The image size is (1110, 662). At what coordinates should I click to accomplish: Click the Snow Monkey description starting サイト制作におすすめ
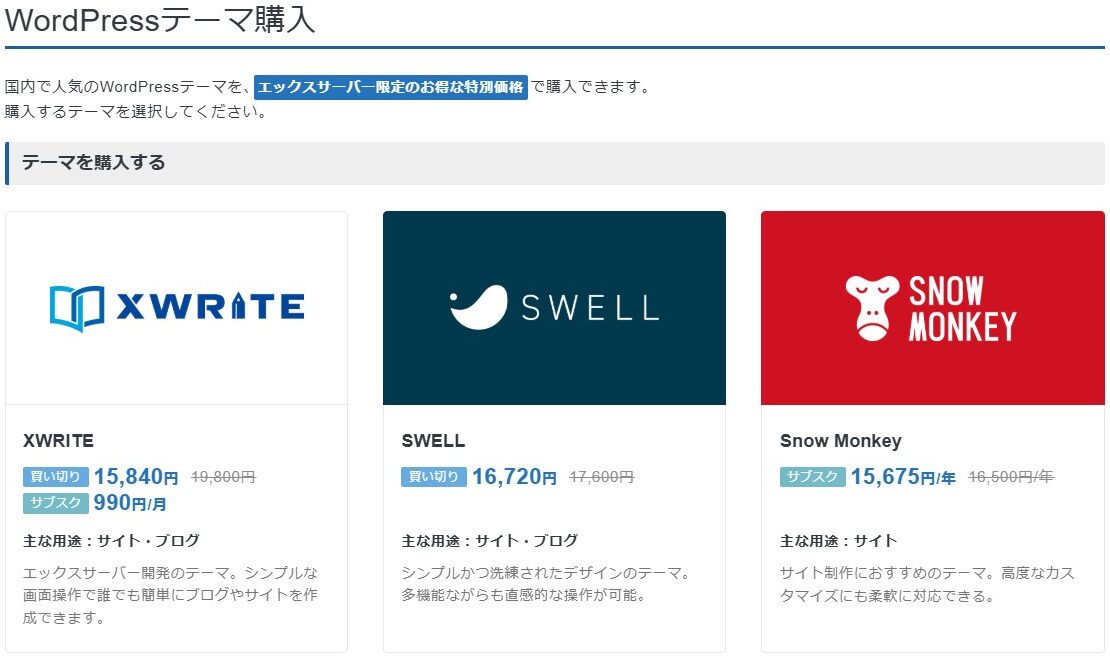coord(927,584)
